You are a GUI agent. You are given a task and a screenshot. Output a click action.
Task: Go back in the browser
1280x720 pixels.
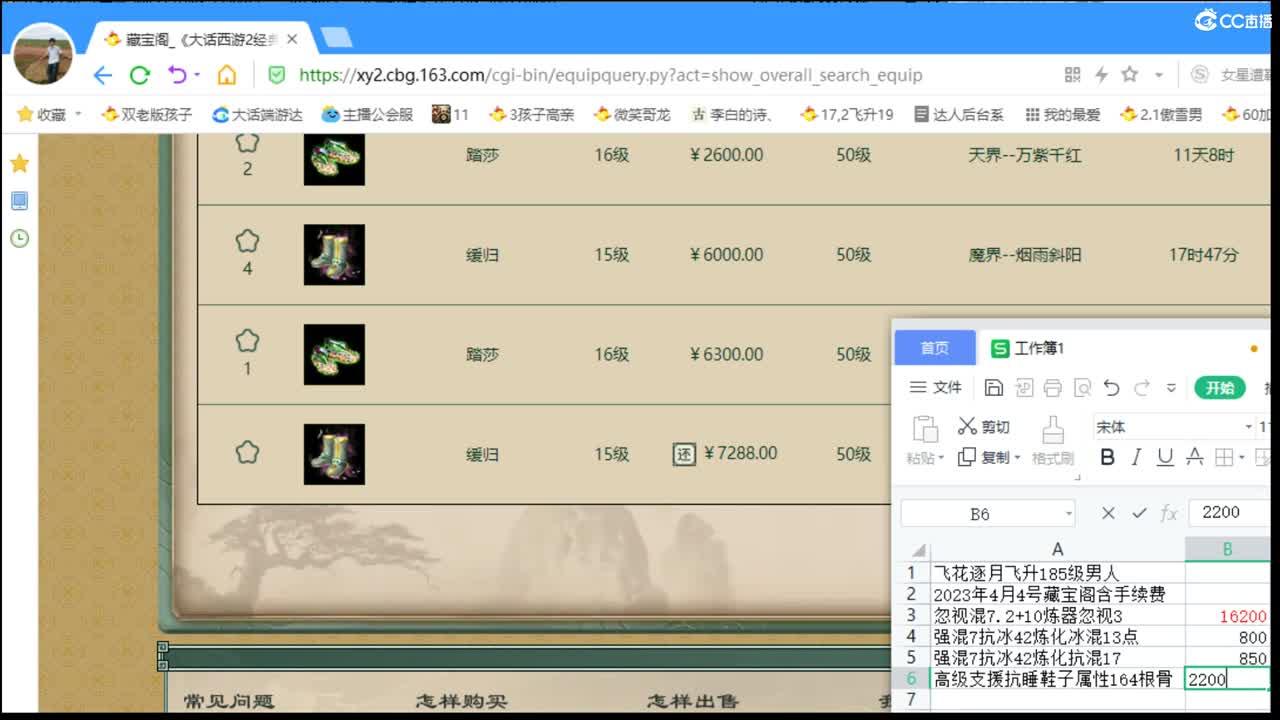(x=103, y=75)
